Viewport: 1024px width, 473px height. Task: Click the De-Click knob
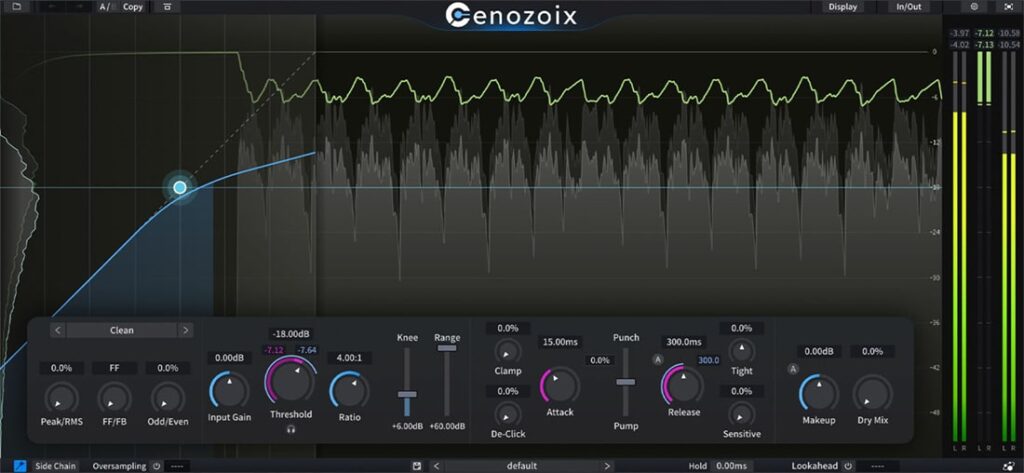pyautogui.click(x=508, y=414)
